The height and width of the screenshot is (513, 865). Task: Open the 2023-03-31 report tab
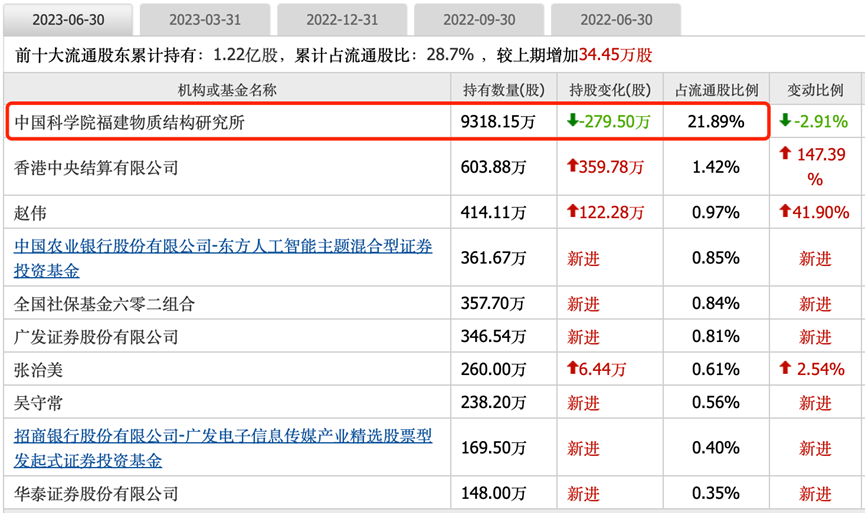coord(205,20)
